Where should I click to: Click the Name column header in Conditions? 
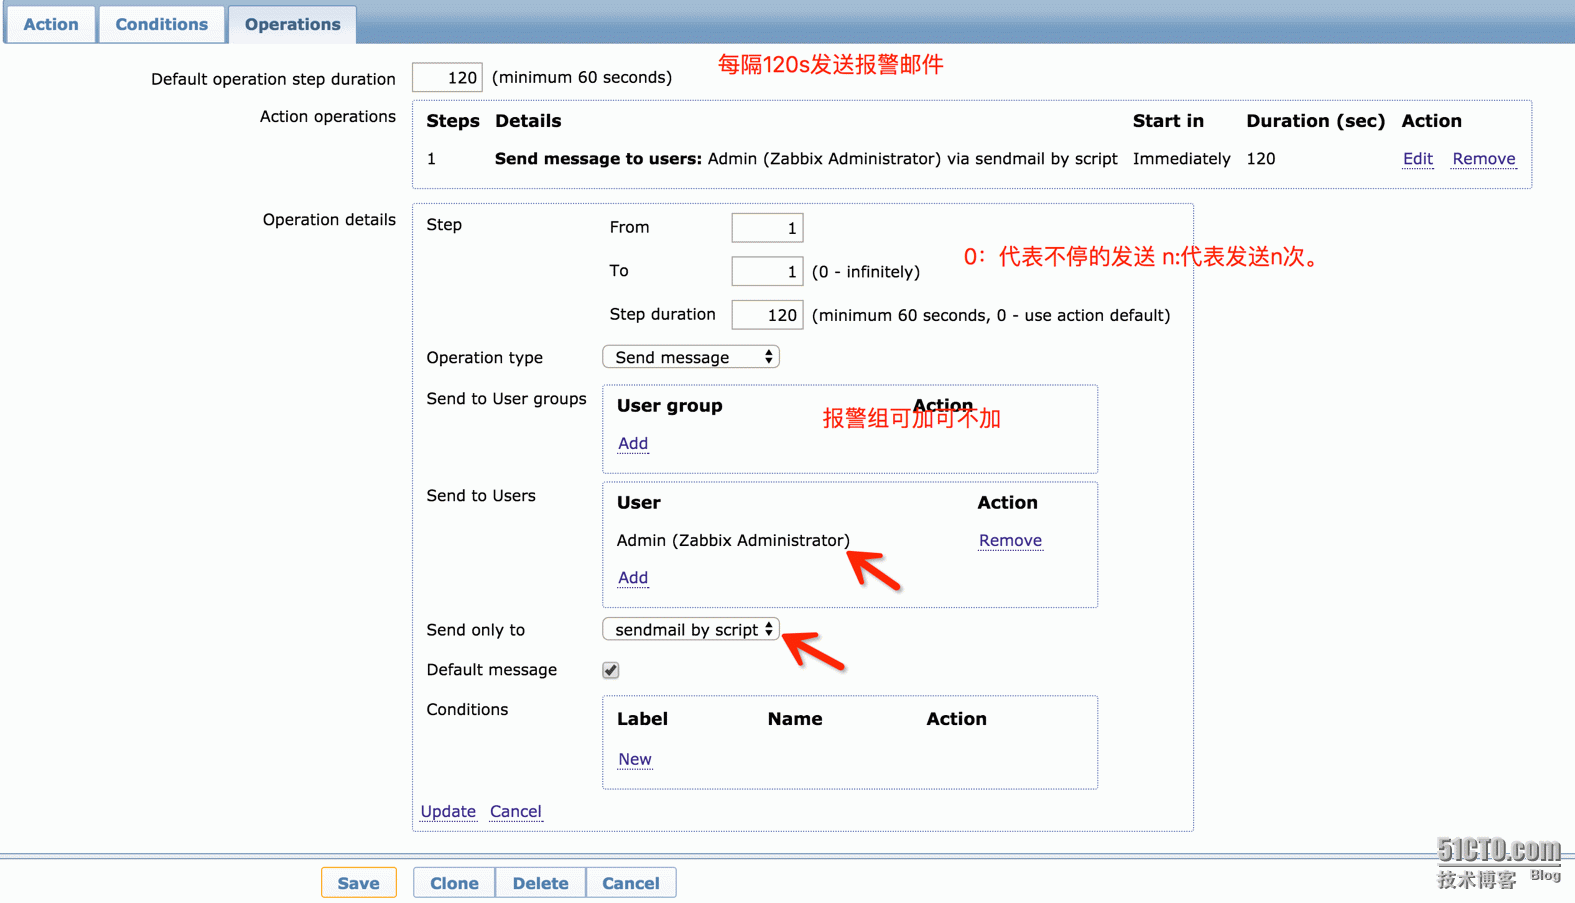[x=795, y=719]
